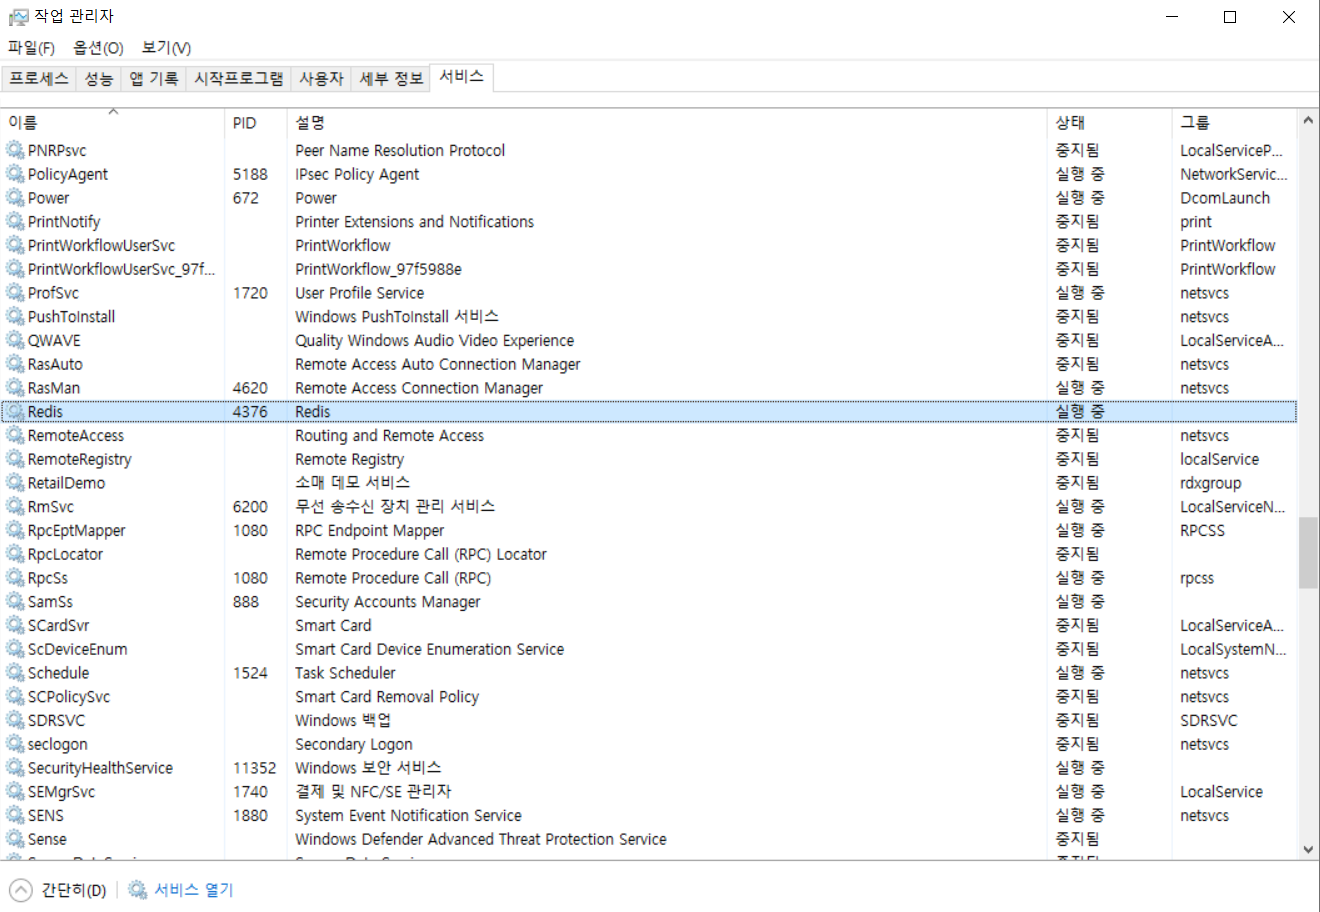The width and height of the screenshot is (1320, 912).
Task: Click the PushToInstall gear icon
Action: [15, 316]
